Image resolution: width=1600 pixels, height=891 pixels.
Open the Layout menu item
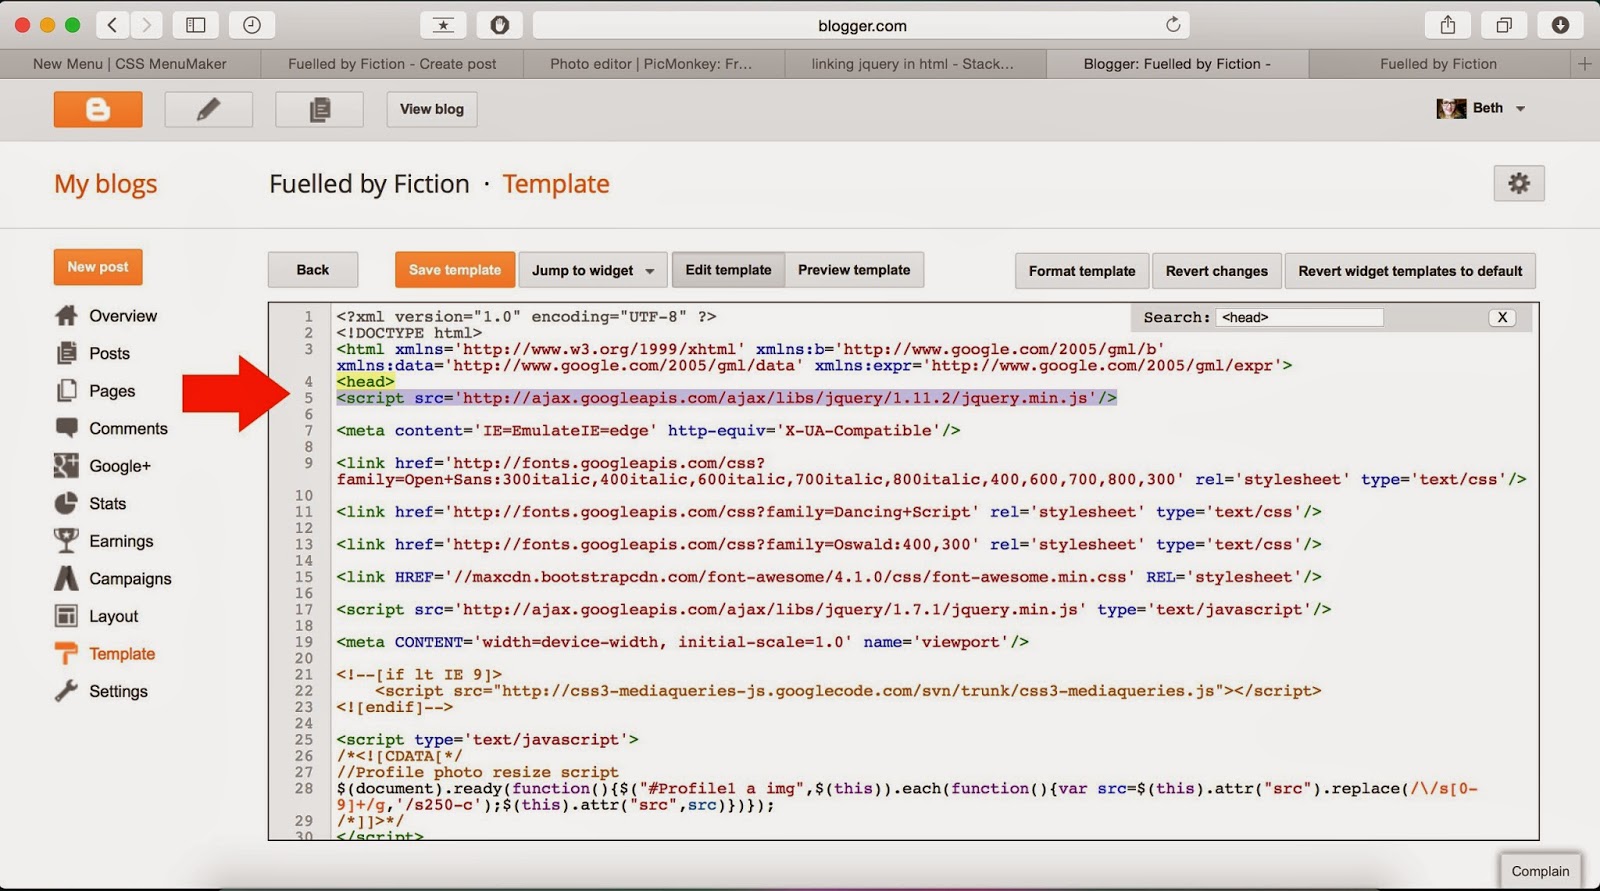coord(97,616)
